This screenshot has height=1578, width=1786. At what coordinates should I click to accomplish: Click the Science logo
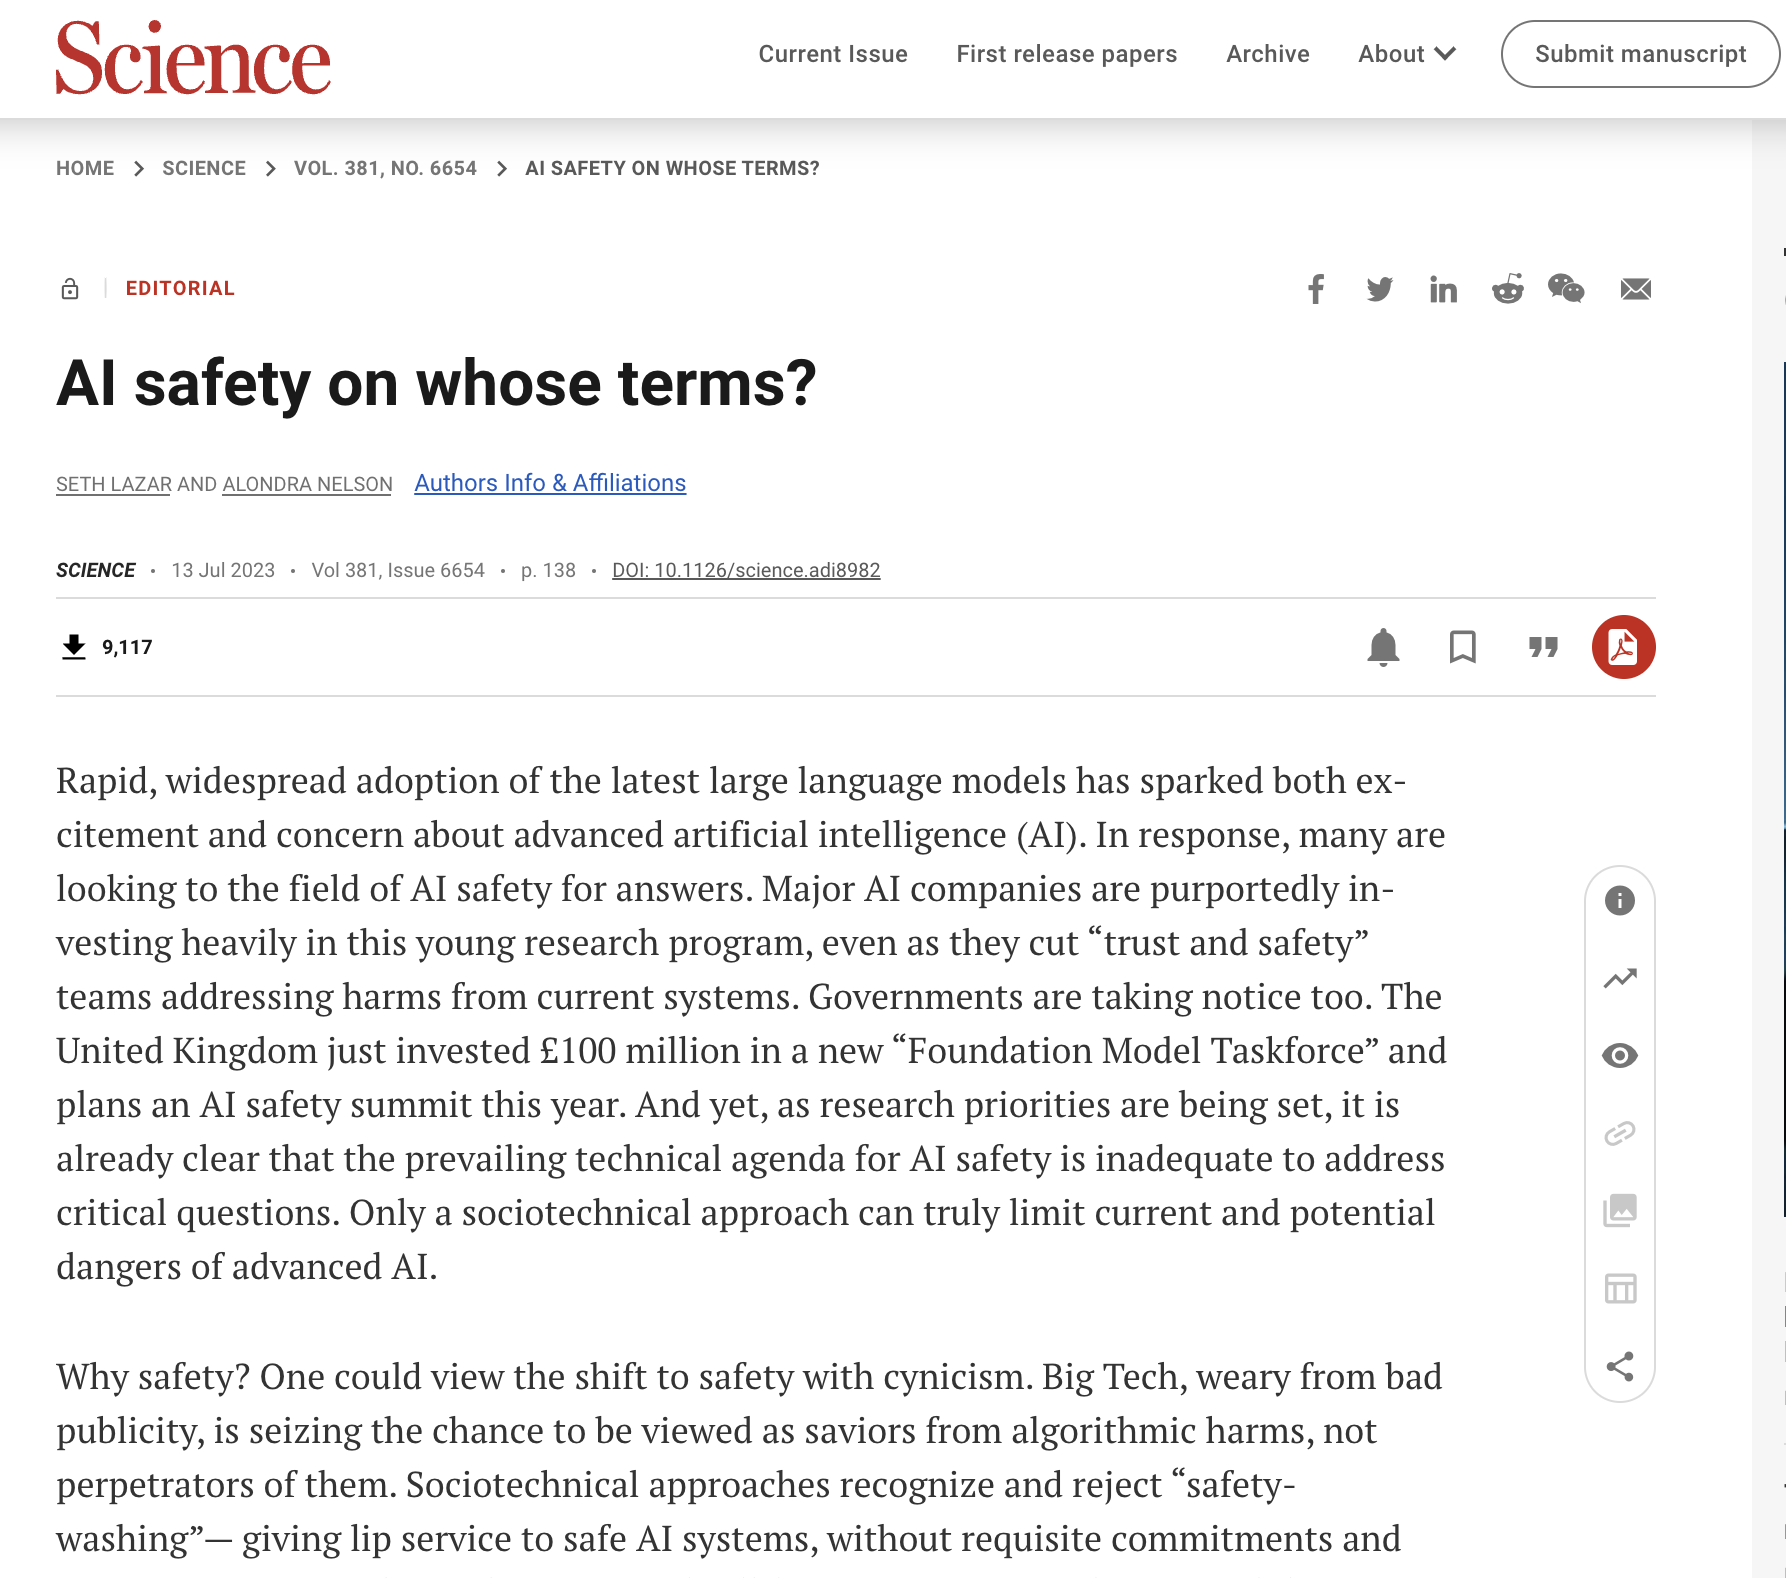(x=193, y=58)
